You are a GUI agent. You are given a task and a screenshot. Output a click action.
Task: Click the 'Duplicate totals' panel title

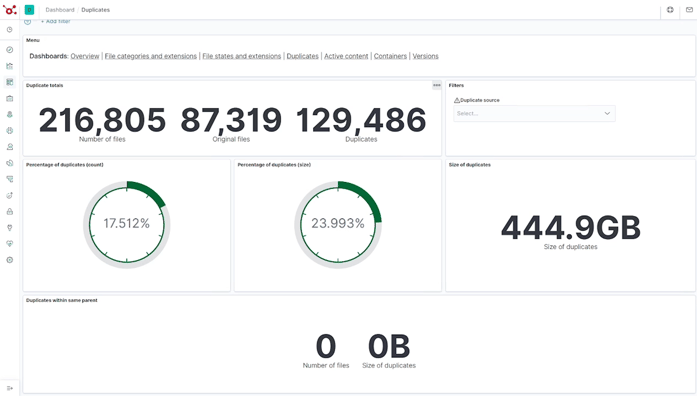44,85
